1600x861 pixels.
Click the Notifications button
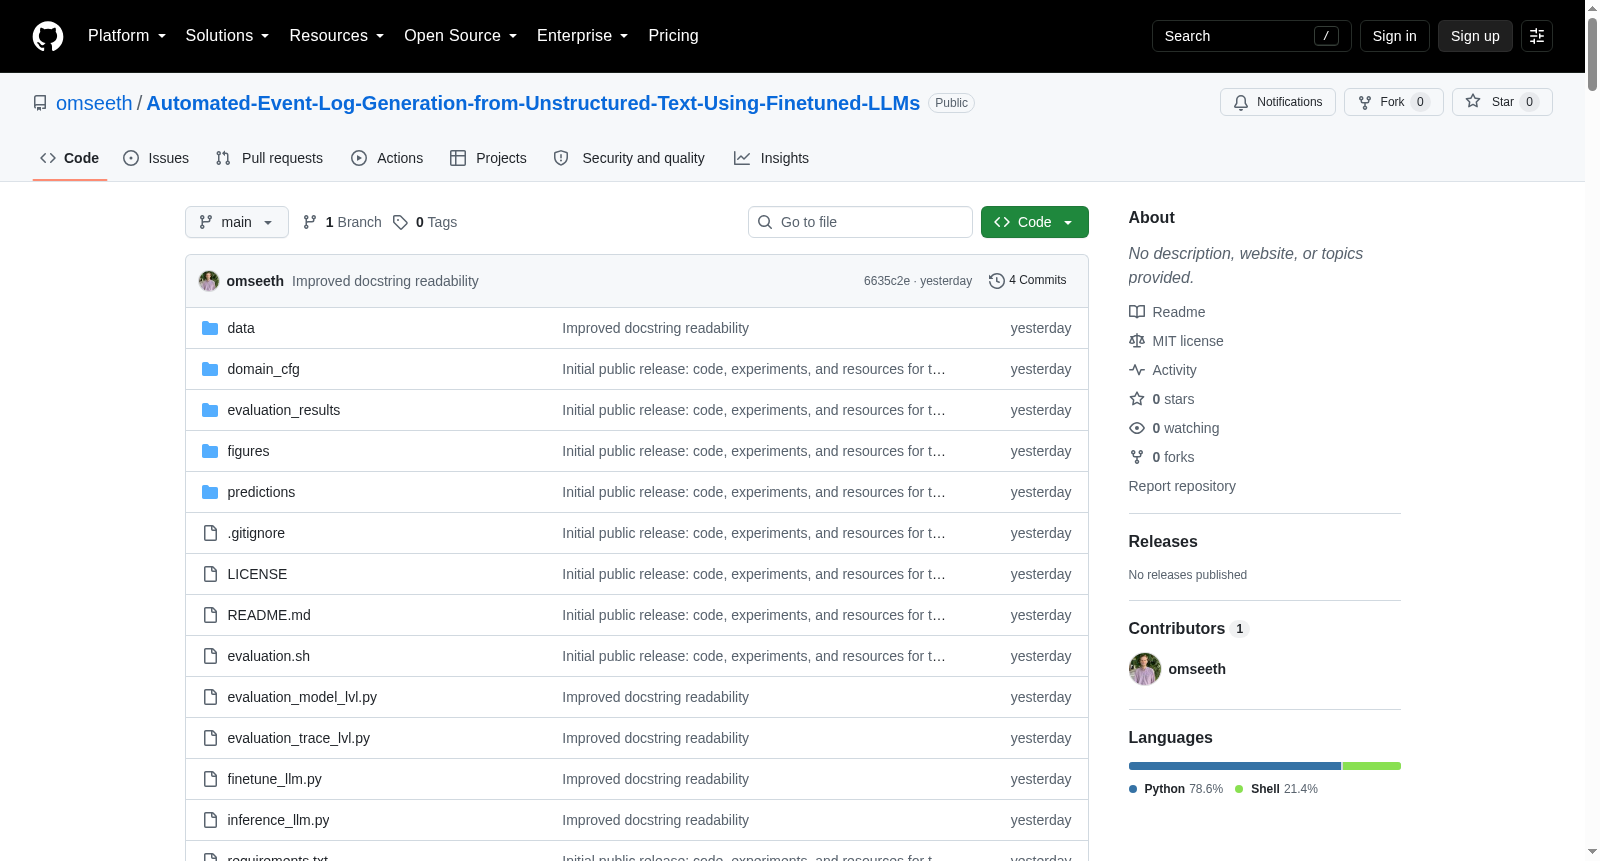tap(1278, 102)
